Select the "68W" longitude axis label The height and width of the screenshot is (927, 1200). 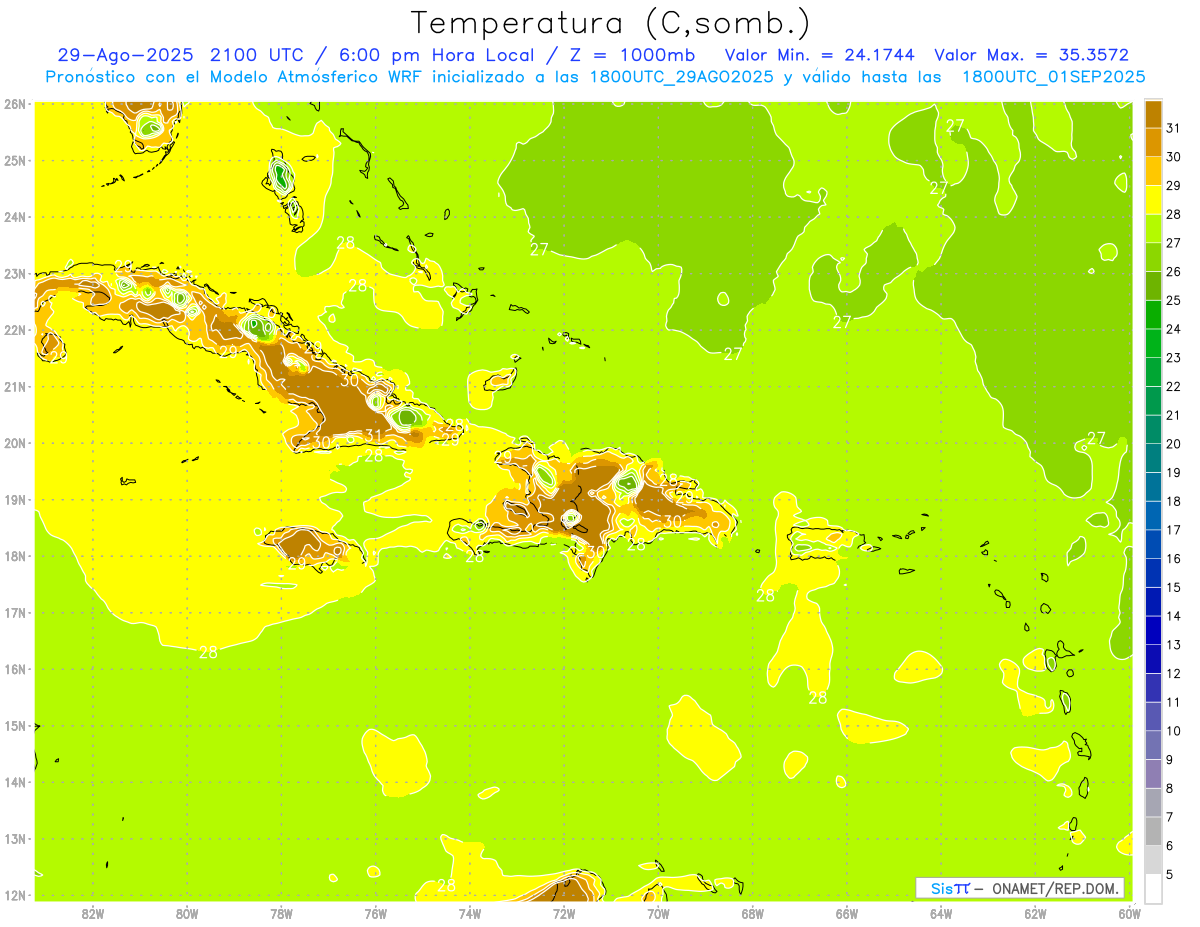point(752,913)
